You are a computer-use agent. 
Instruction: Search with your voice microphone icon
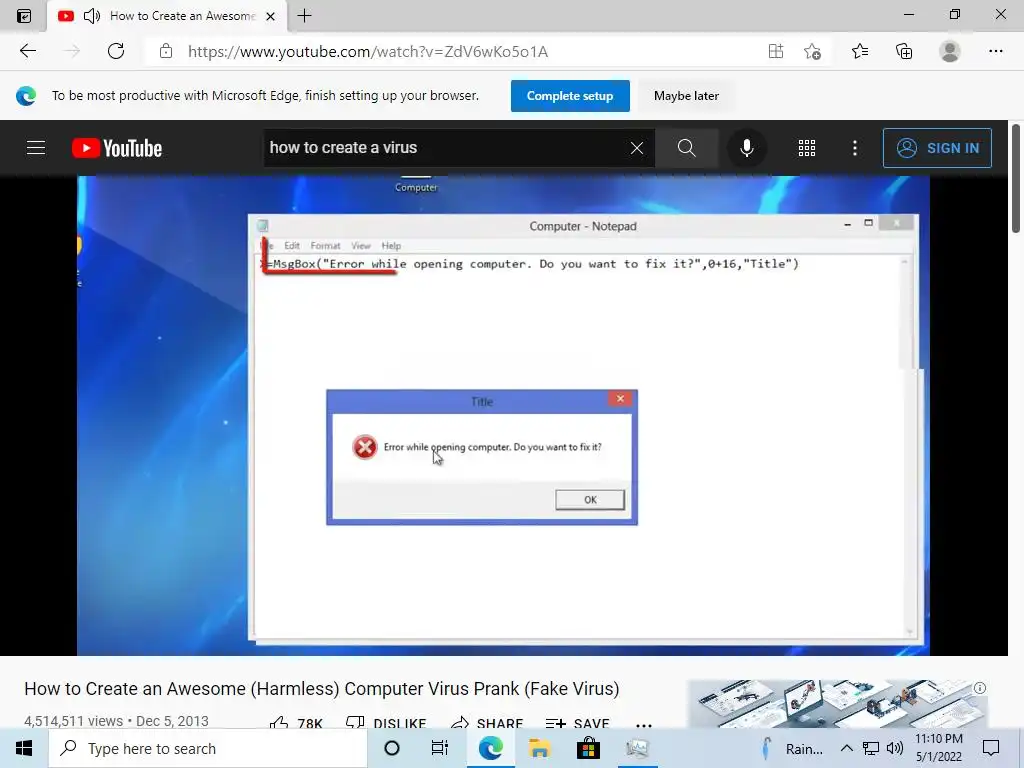[746, 148]
